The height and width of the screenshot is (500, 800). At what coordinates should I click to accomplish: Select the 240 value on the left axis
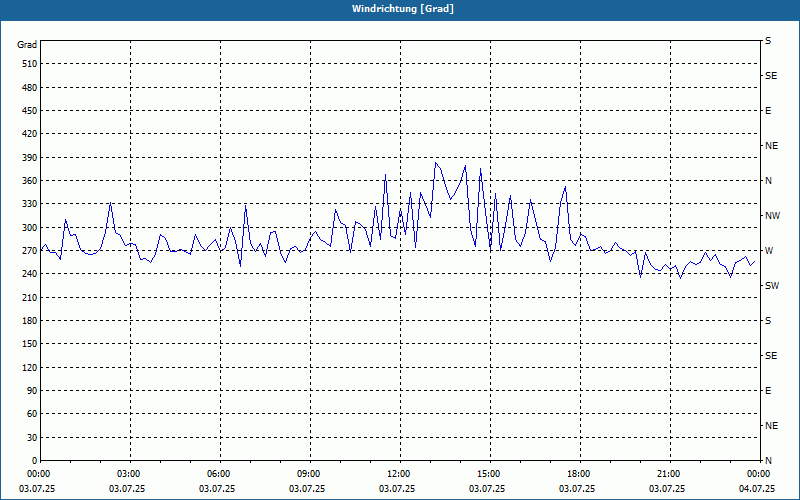tap(30, 274)
